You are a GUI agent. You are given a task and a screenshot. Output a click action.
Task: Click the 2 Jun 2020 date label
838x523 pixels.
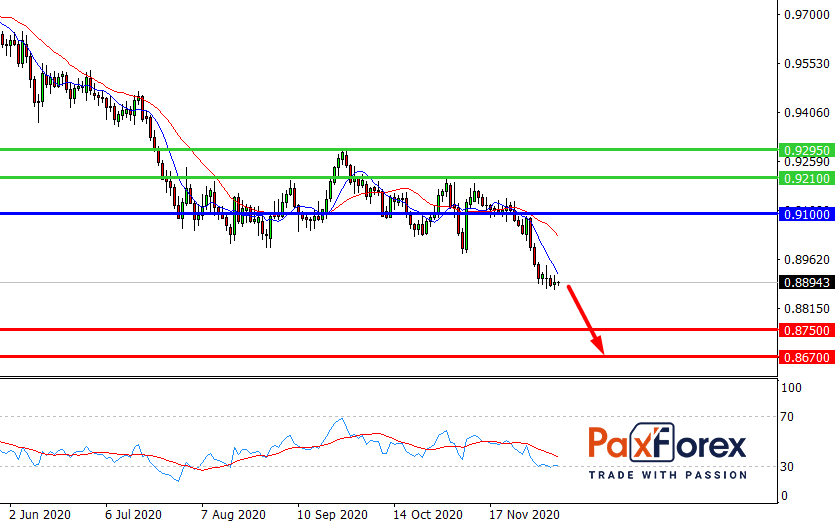[40, 515]
